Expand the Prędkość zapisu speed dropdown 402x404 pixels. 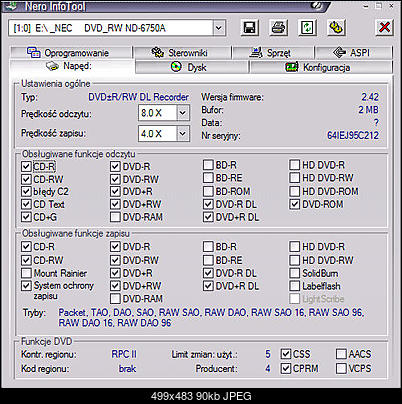click(183, 134)
